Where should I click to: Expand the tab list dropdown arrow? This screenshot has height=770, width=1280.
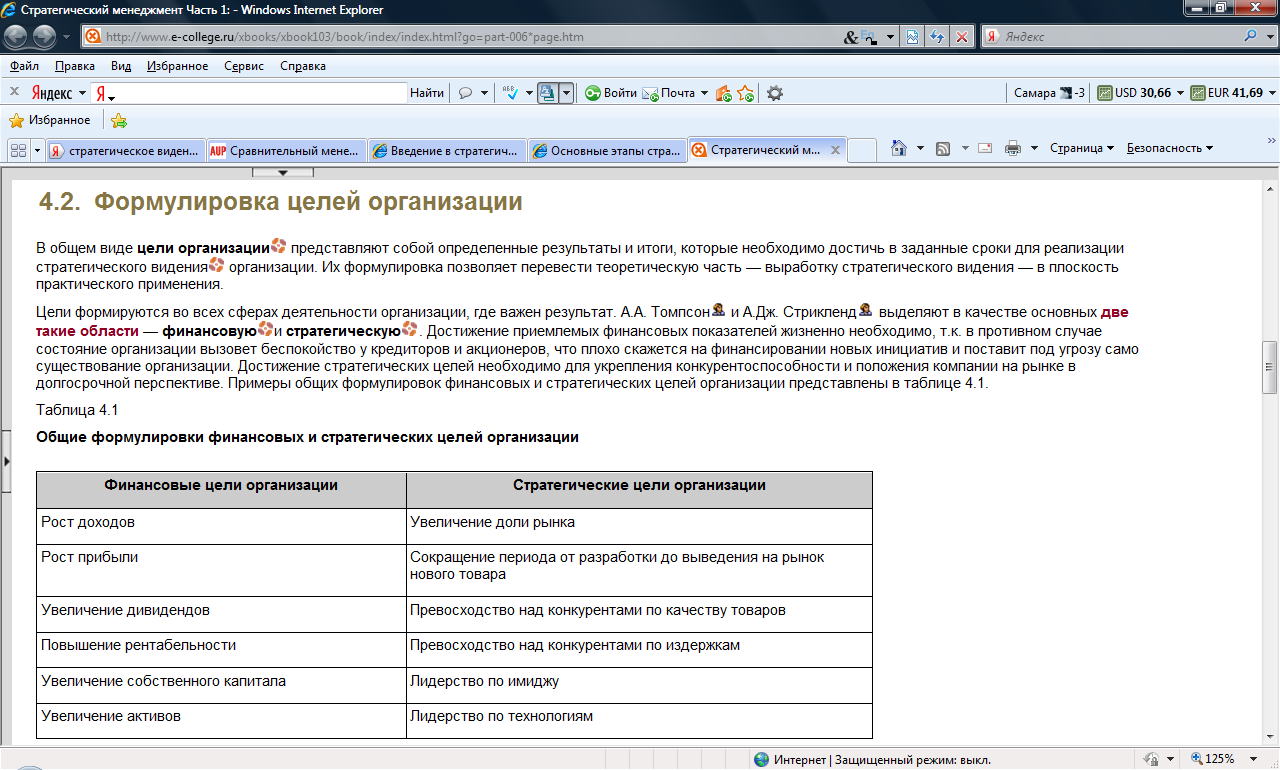pyautogui.click(x=38, y=150)
